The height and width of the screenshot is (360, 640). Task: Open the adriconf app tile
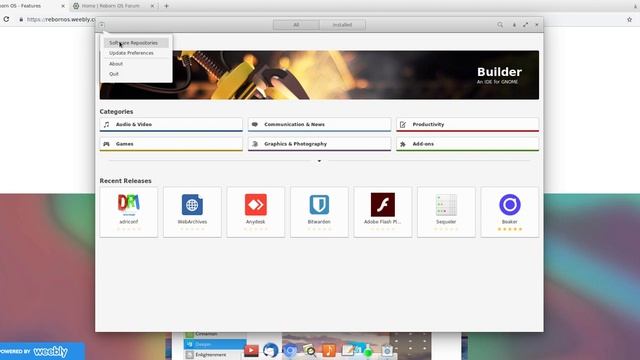129,212
